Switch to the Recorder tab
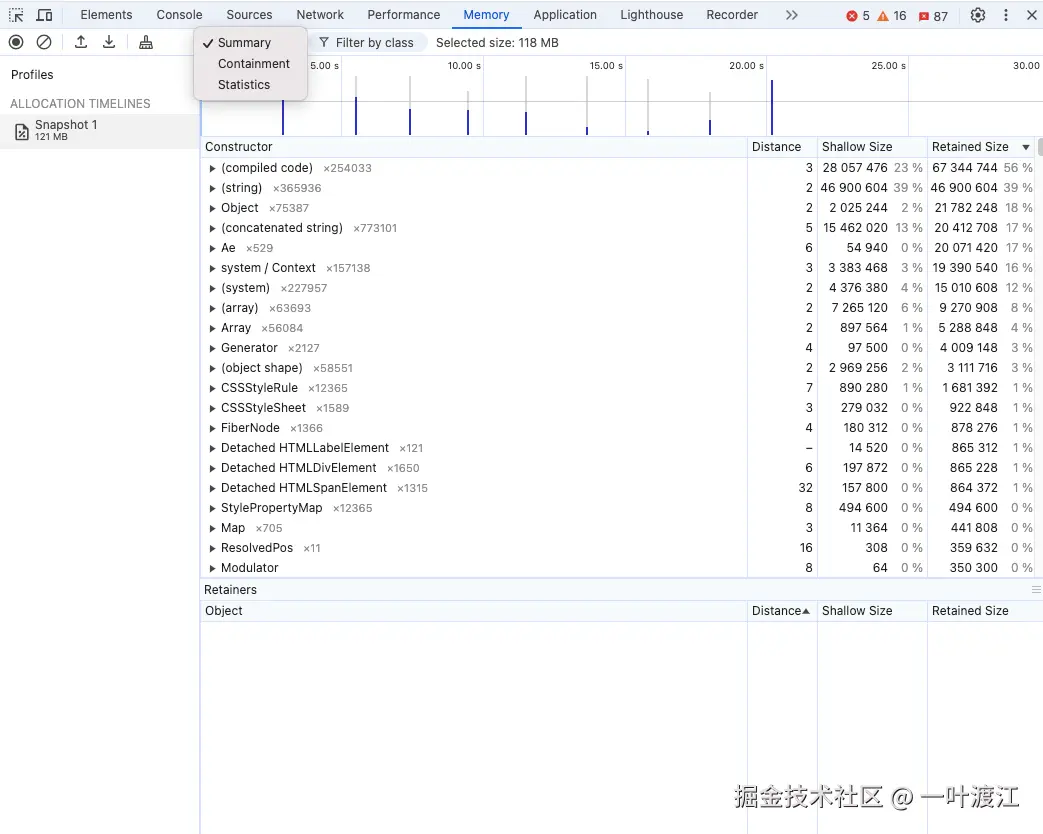 tap(732, 15)
